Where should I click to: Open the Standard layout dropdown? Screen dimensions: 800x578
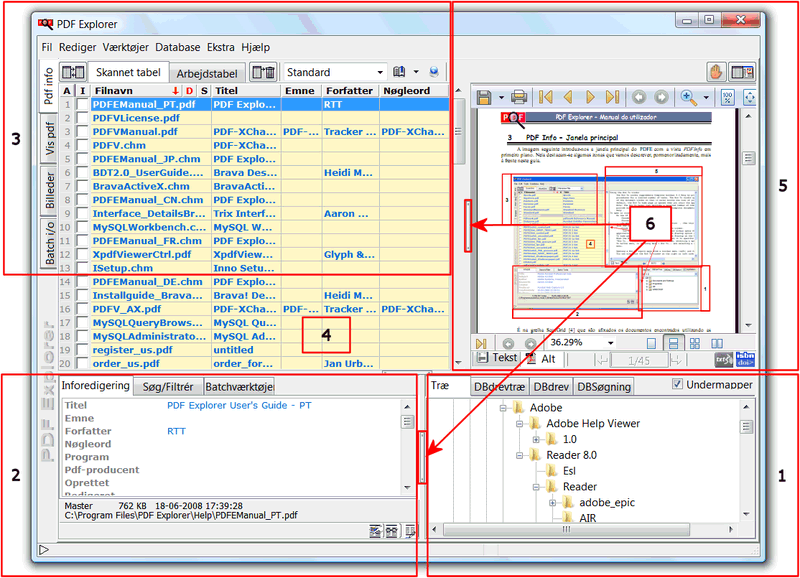point(379,73)
